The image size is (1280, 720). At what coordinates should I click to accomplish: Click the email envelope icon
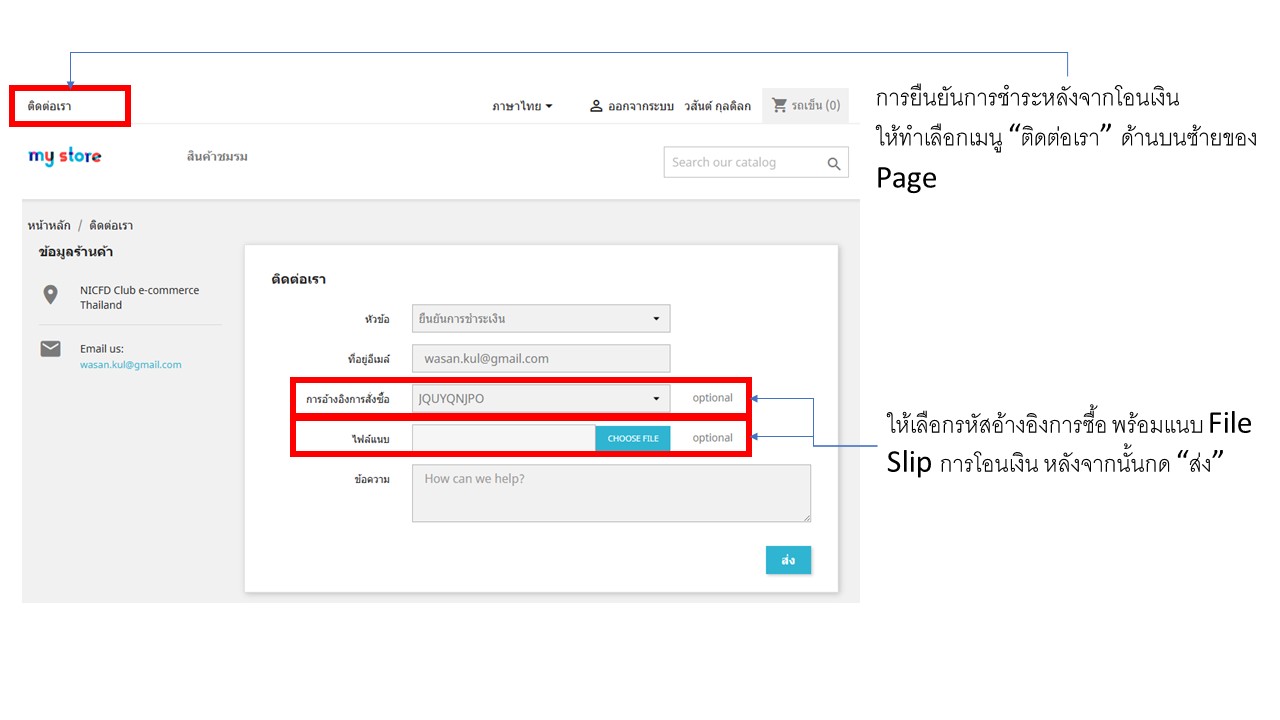tap(51, 349)
